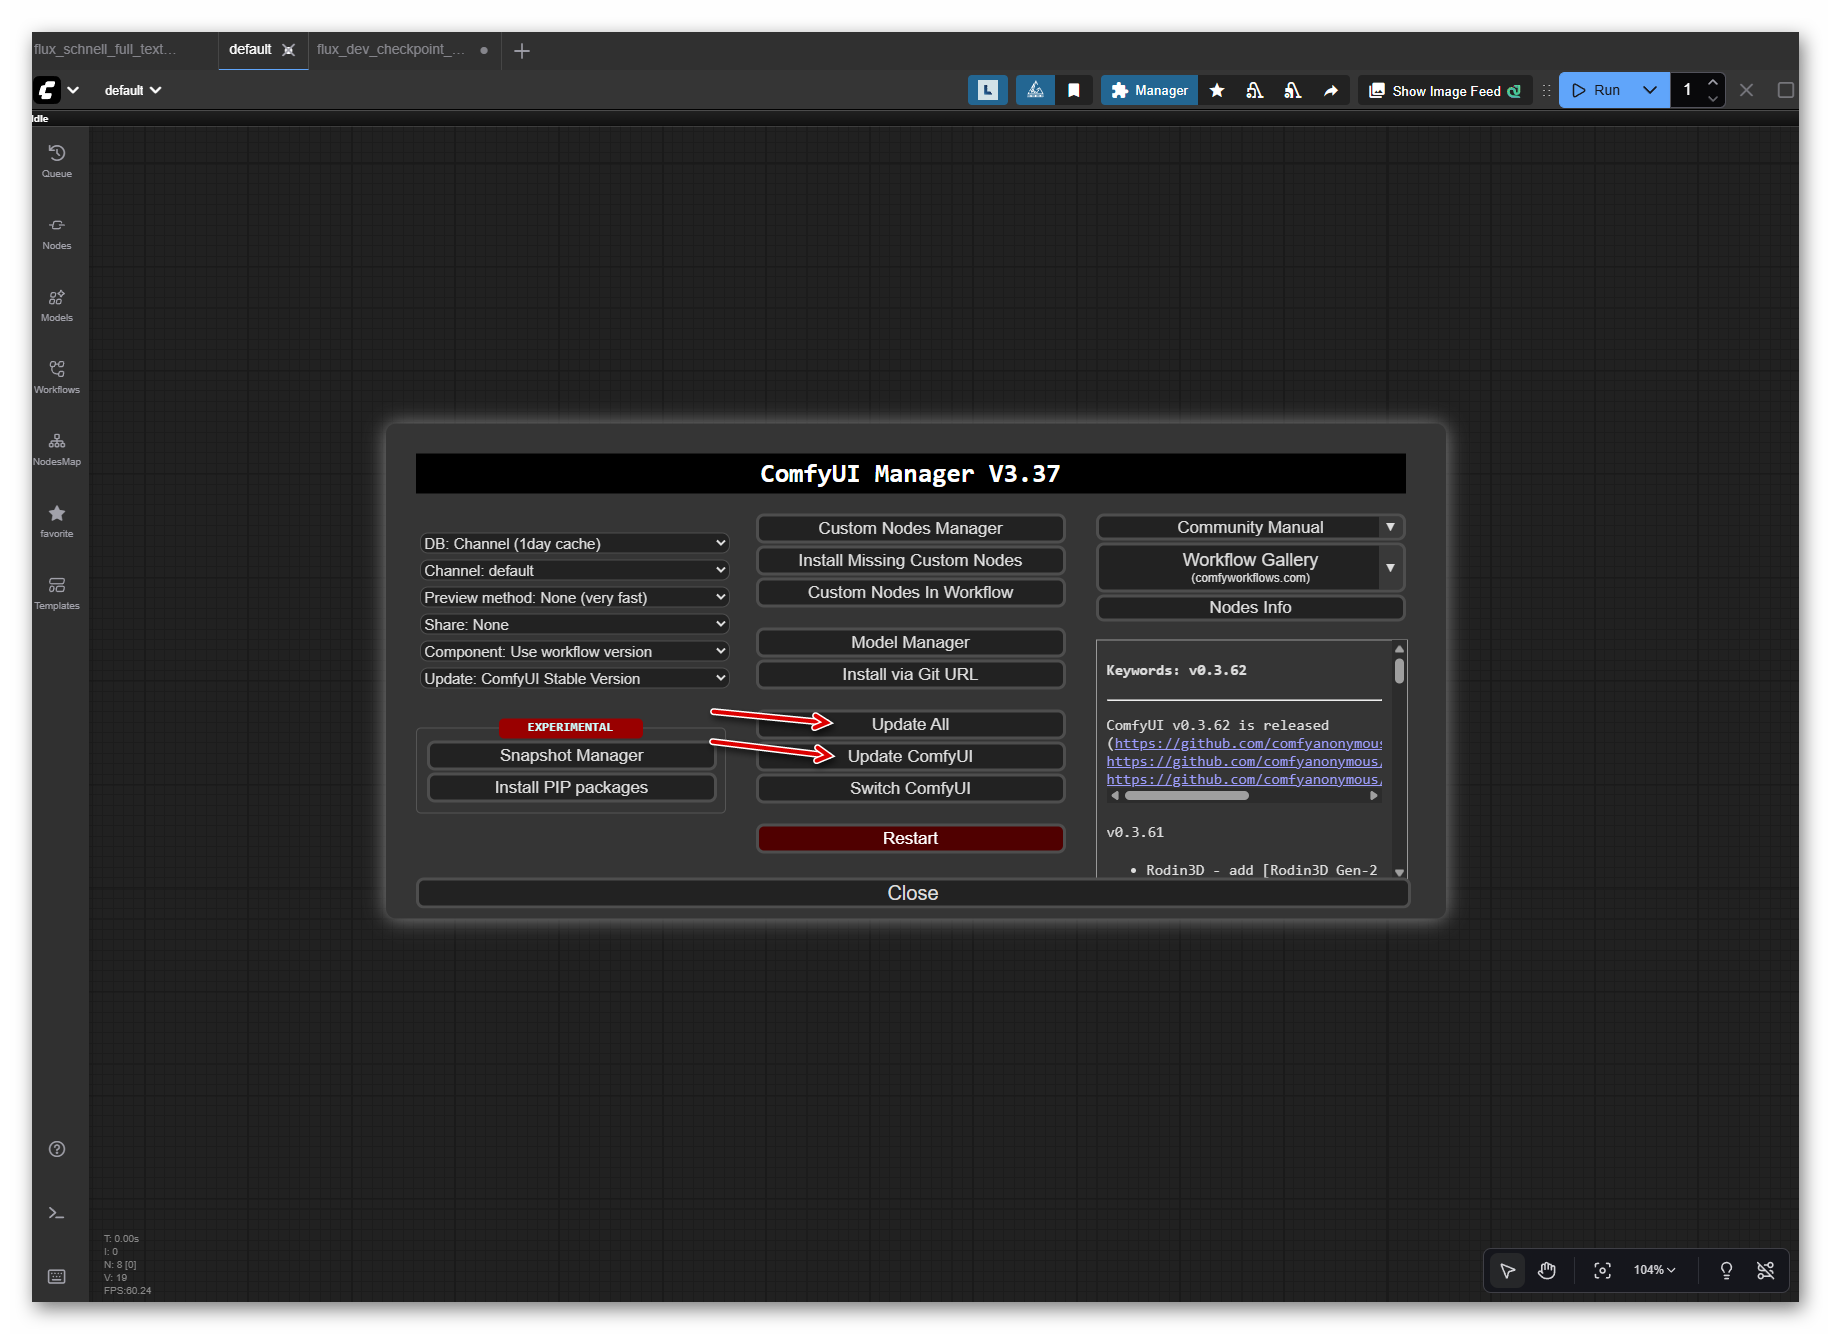Select the pan tool in the canvas toolbar

coord(1547,1270)
